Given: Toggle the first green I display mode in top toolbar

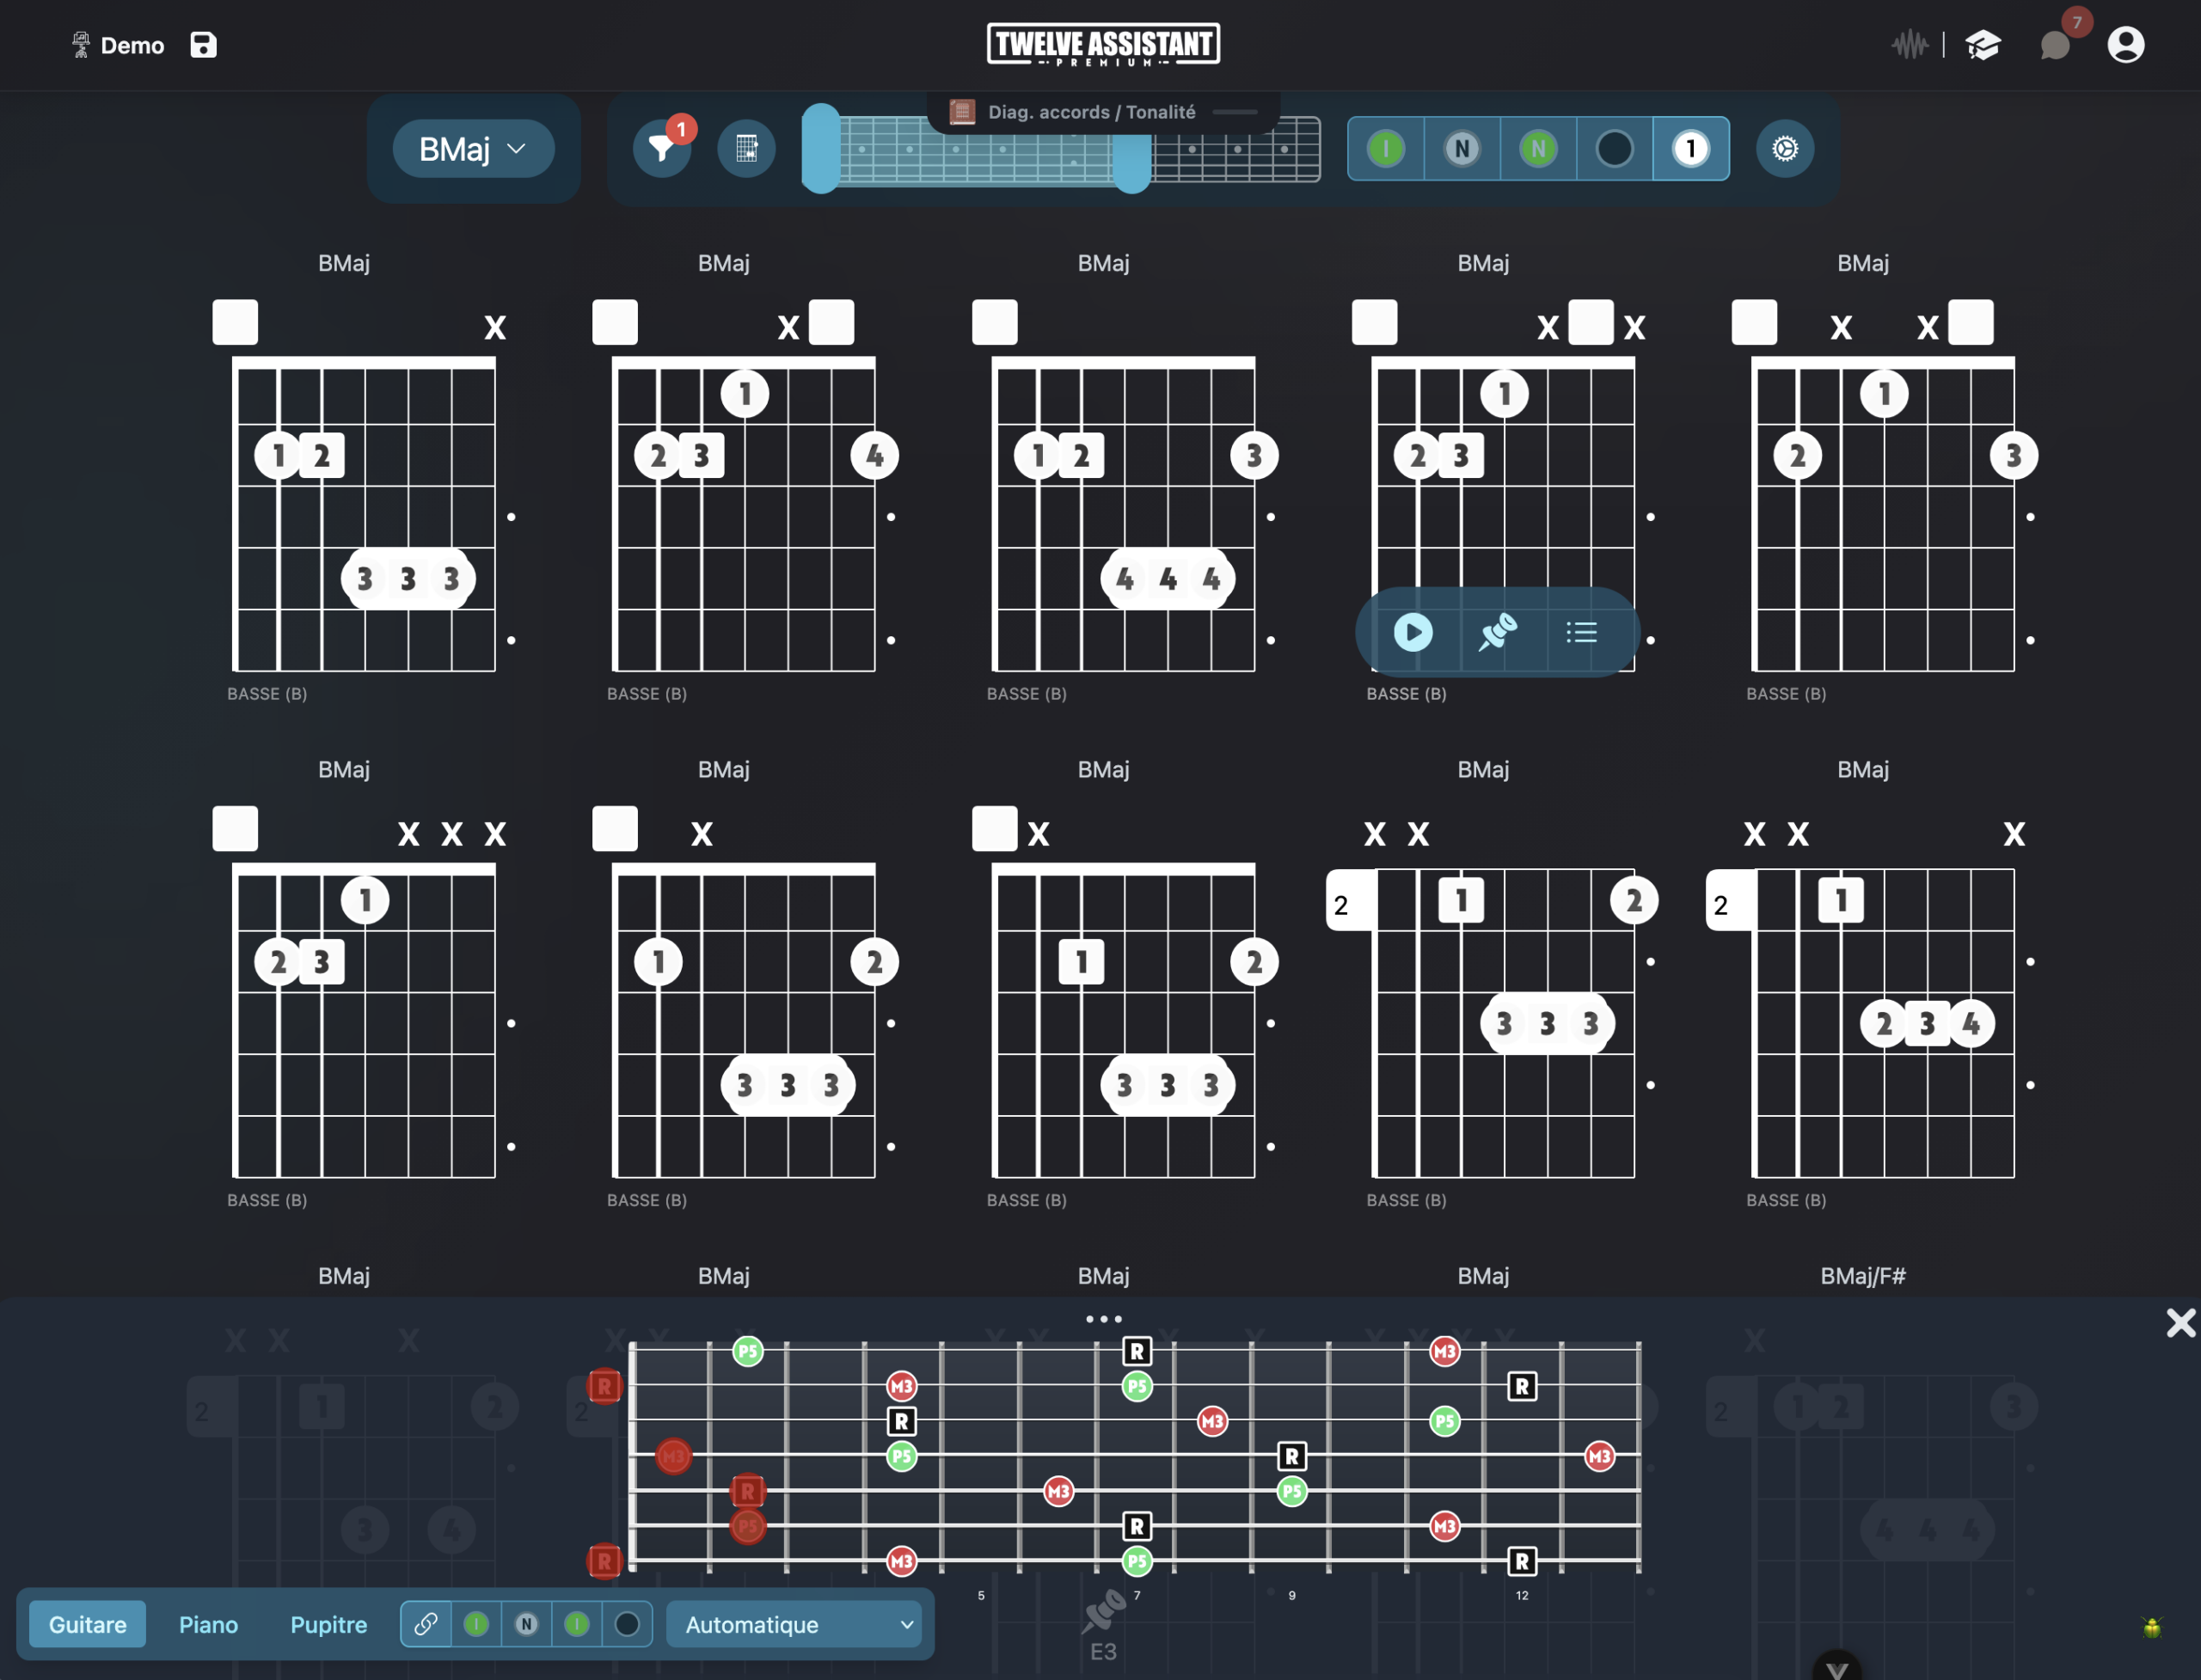Looking at the screenshot, I should point(1385,149).
